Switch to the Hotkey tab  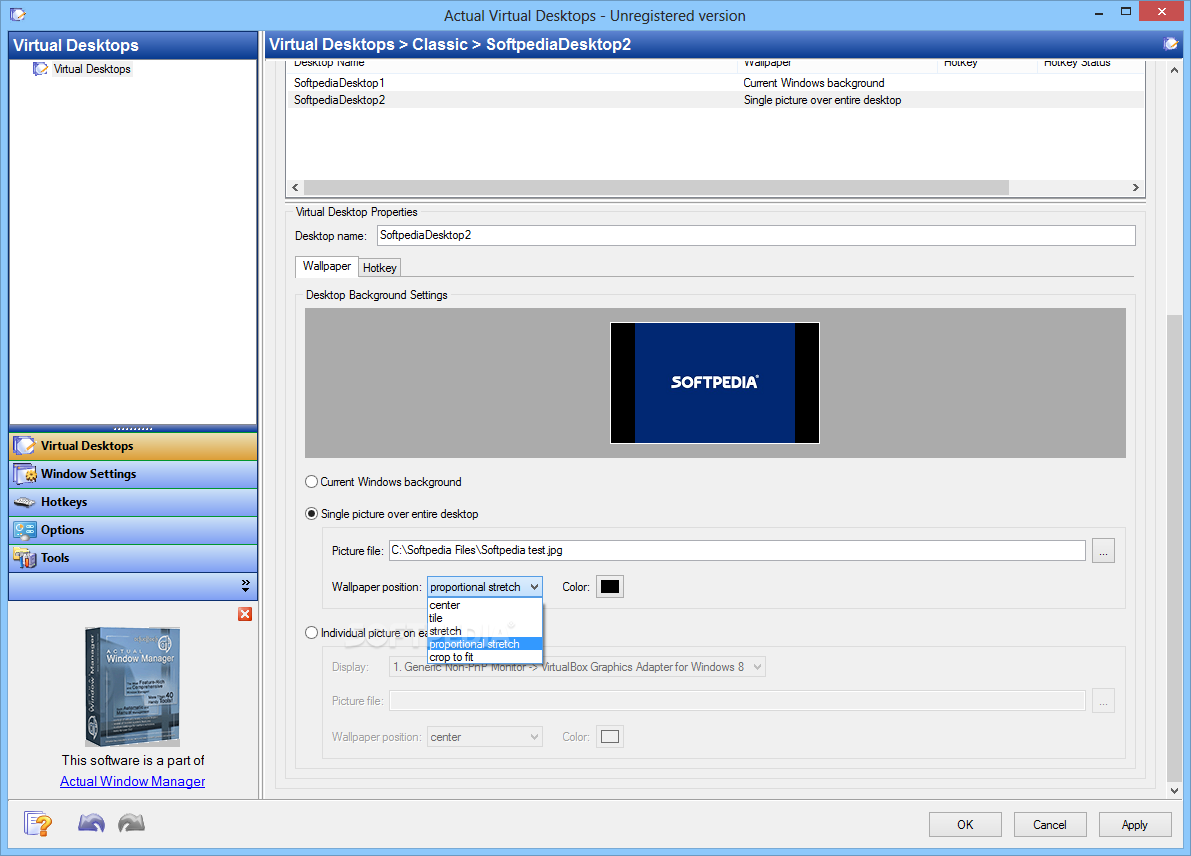point(380,268)
